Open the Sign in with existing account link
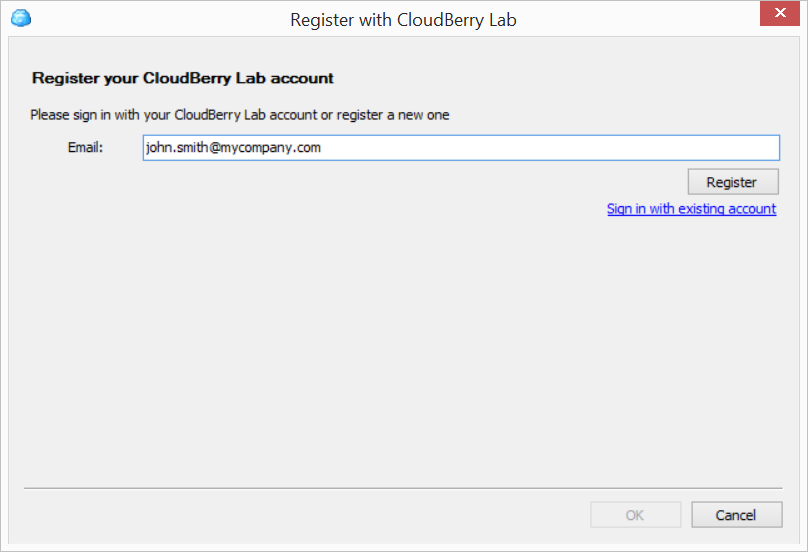Image resolution: width=808 pixels, height=552 pixels. coord(691,209)
